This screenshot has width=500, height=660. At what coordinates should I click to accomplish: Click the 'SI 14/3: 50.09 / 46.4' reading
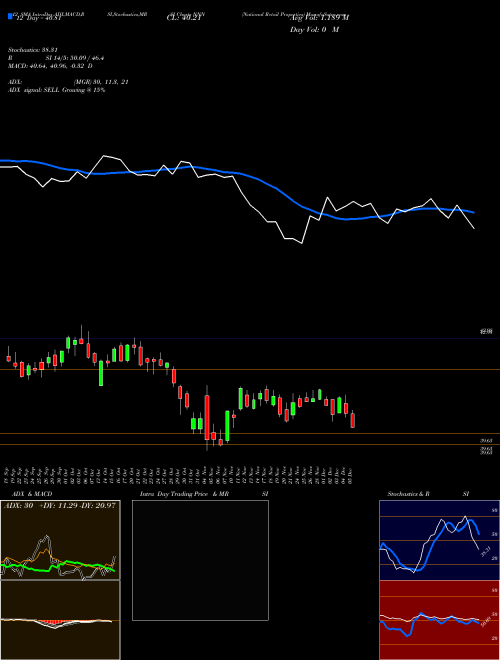click(x=75, y=58)
